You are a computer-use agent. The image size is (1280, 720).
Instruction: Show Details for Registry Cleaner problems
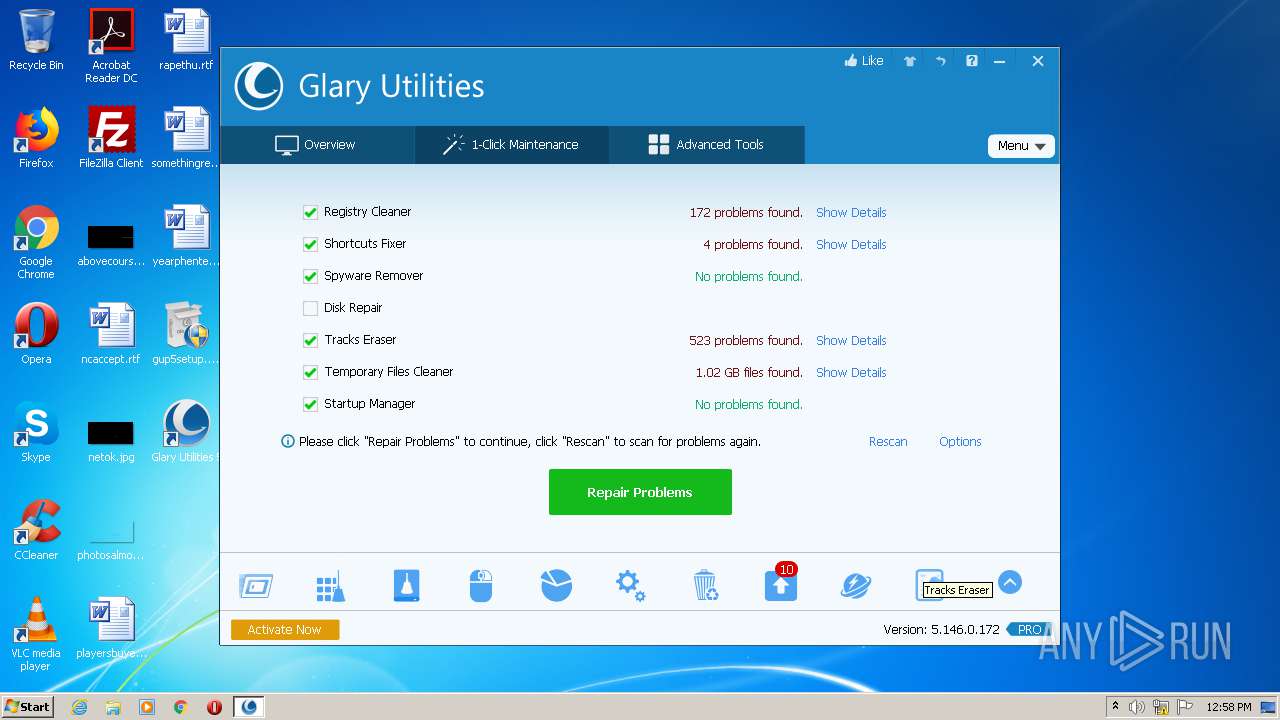[x=851, y=212]
